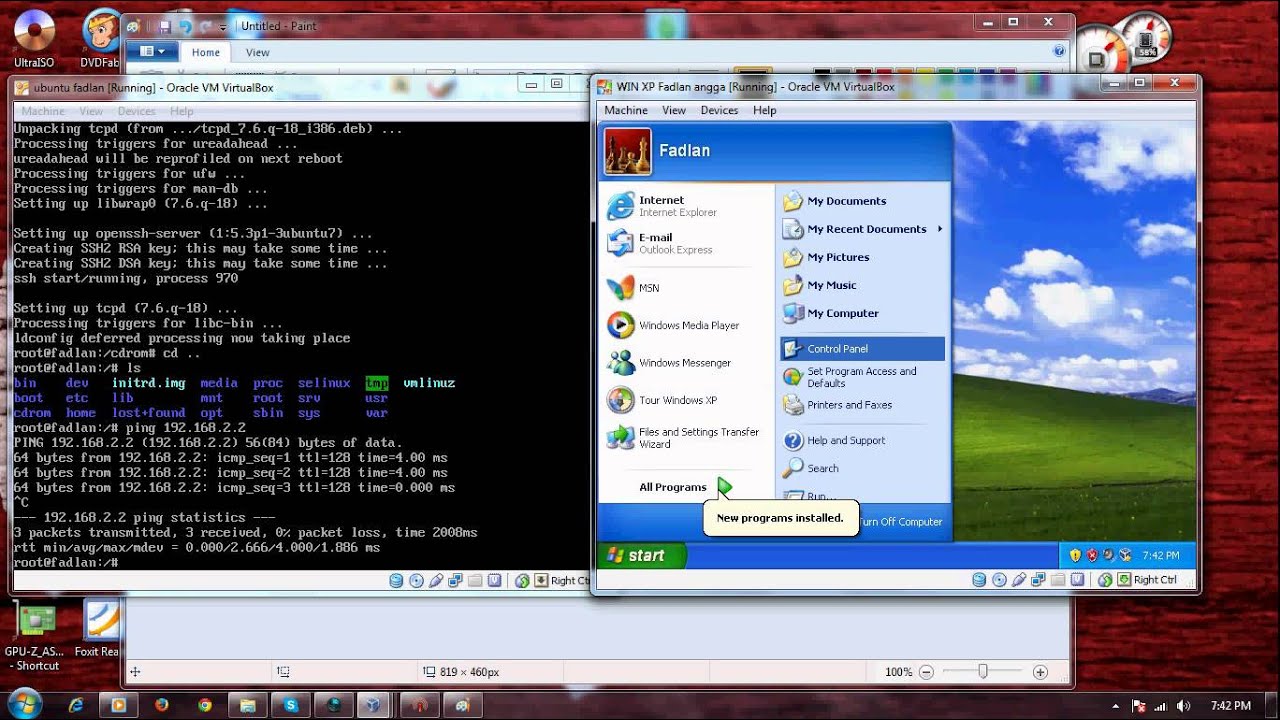1280x720 pixels.
Task: Open Devices menu in ubuntu VirtualBox window
Action: [x=136, y=111]
